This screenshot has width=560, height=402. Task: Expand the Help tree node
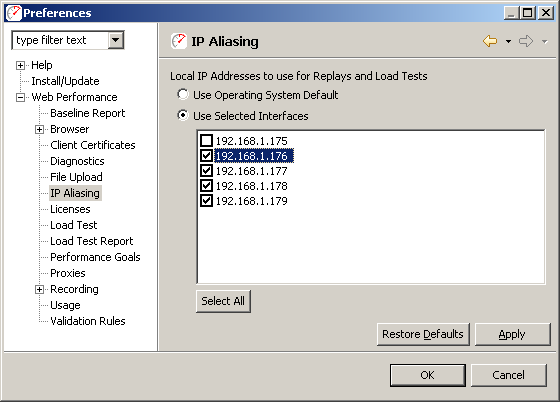coord(20,65)
